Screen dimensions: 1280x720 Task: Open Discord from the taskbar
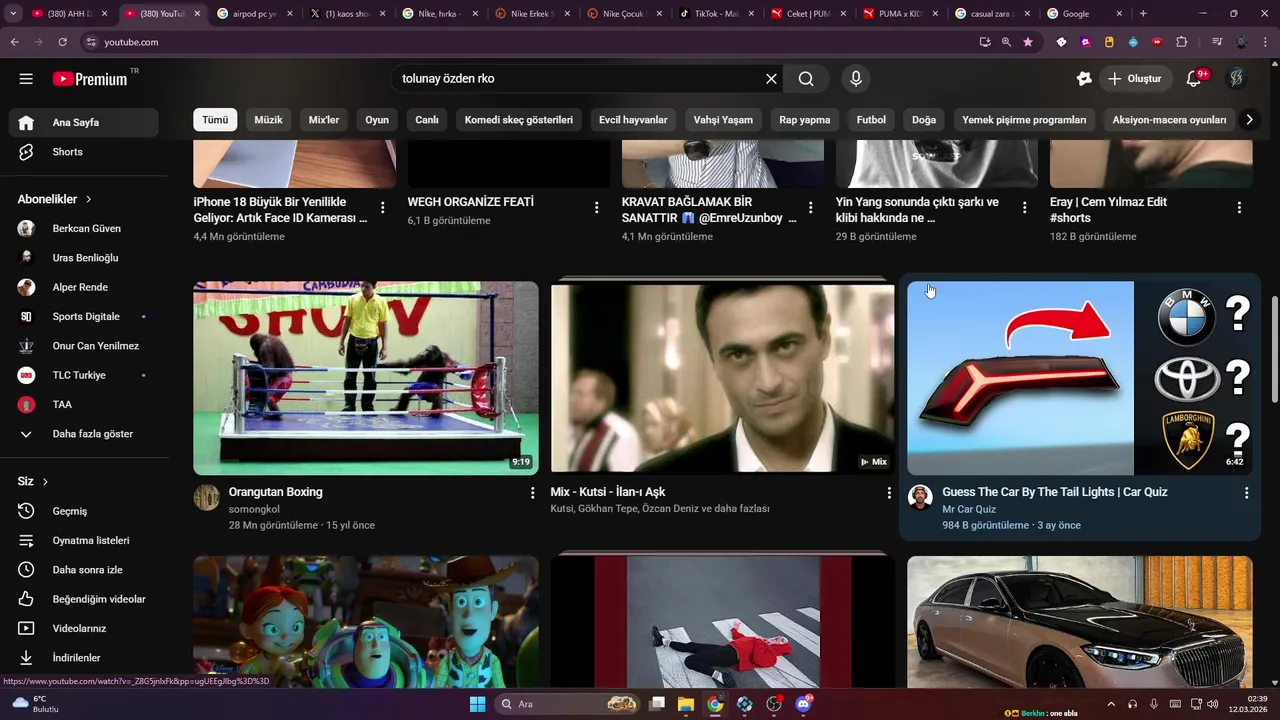[804, 704]
